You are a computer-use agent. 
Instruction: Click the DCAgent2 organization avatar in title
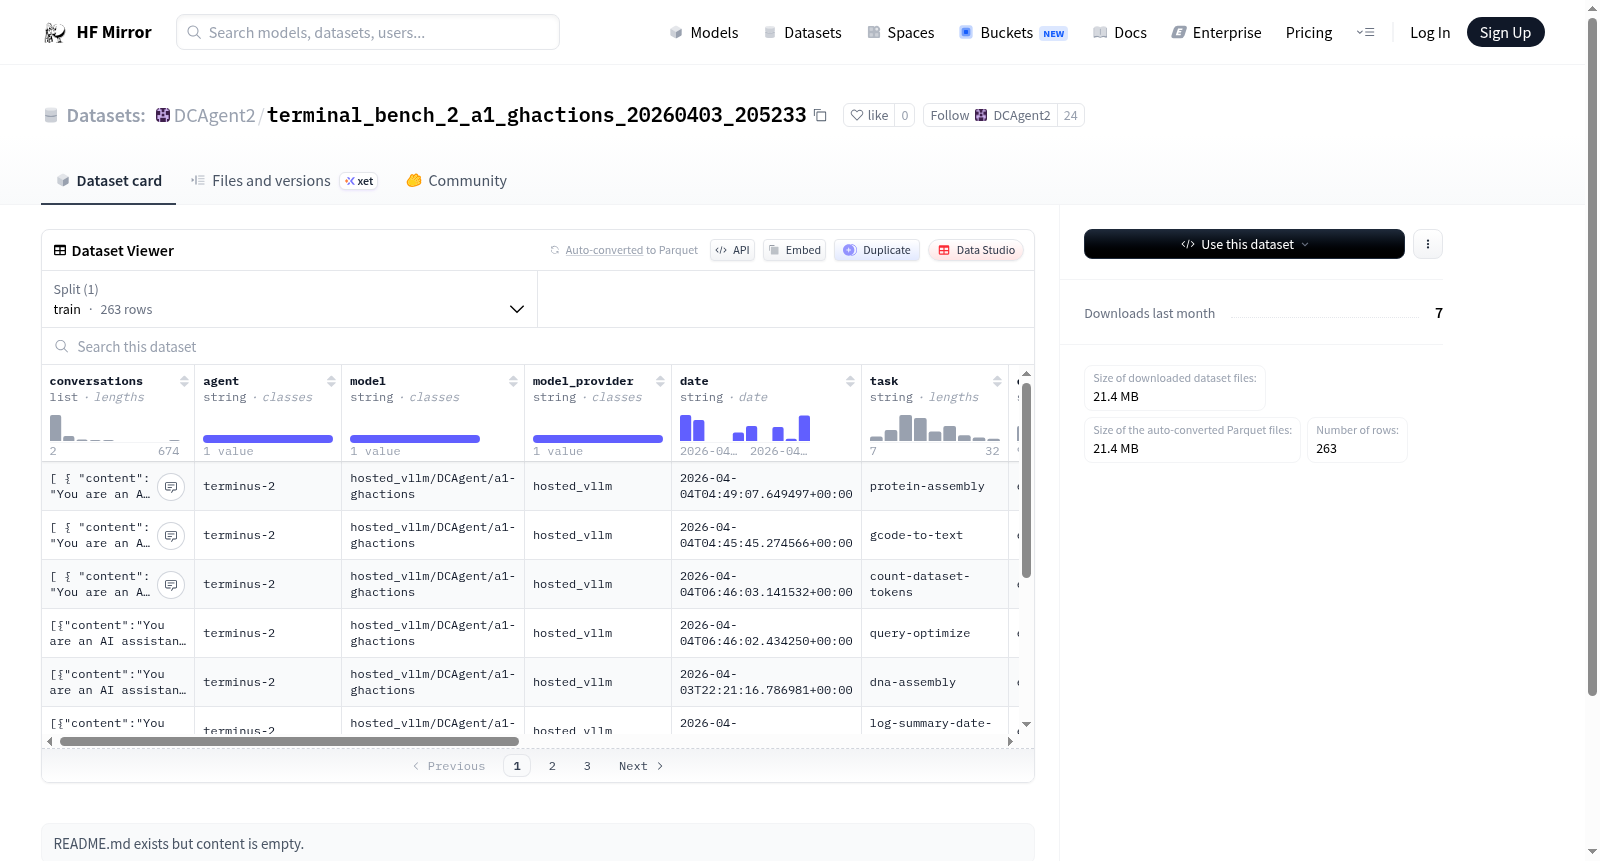click(x=163, y=115)
